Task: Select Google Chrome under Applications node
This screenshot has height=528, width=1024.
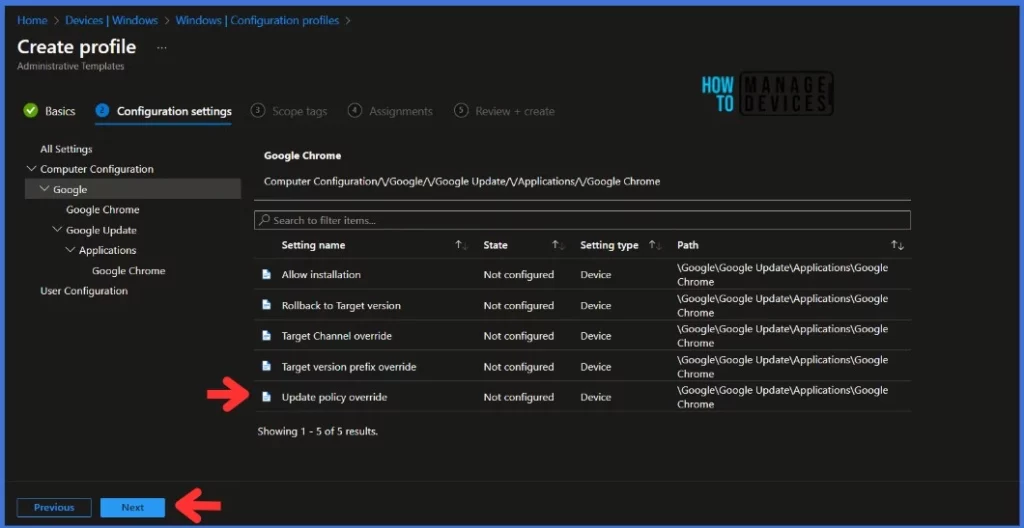Action: pos(129,271)
